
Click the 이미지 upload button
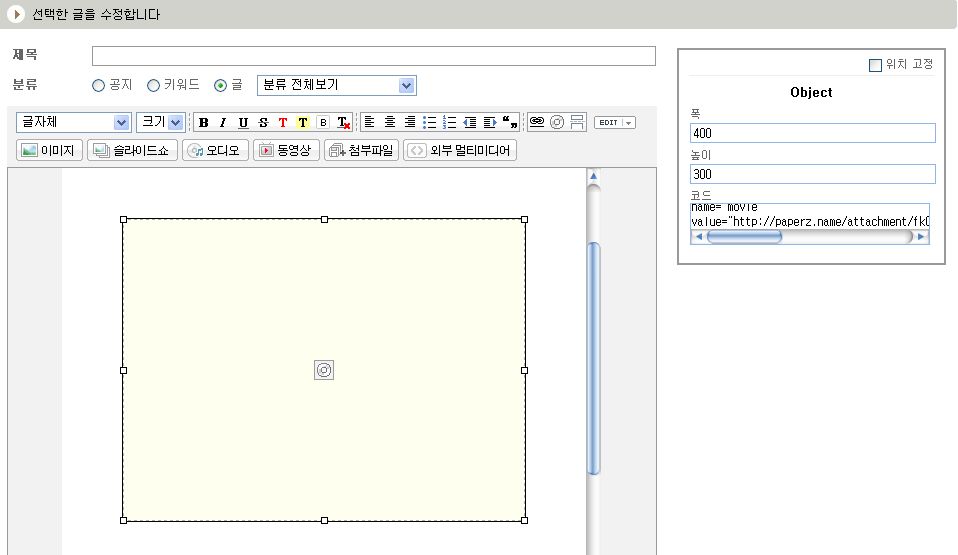(x=49, y=150)
